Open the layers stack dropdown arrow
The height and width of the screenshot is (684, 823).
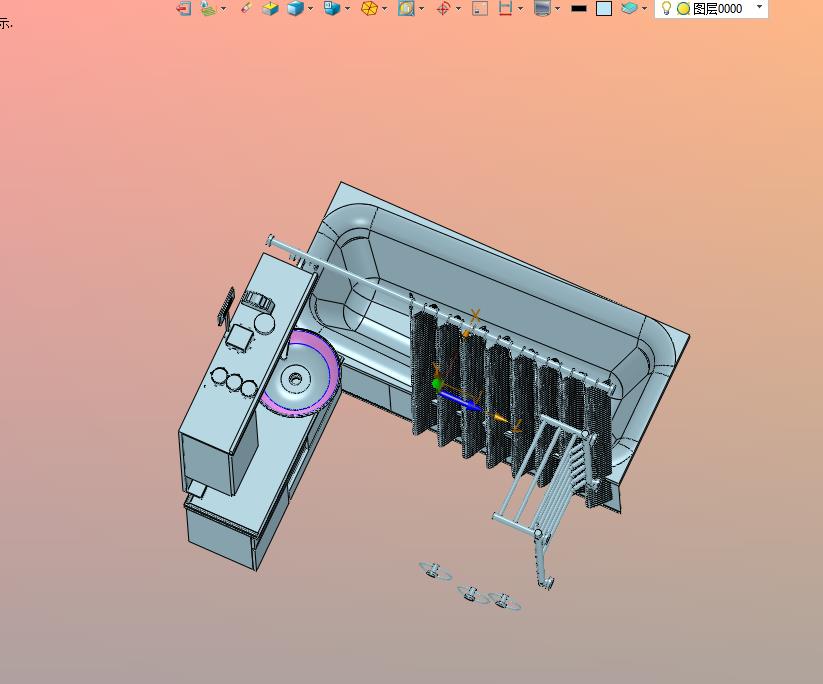[645, 8]
